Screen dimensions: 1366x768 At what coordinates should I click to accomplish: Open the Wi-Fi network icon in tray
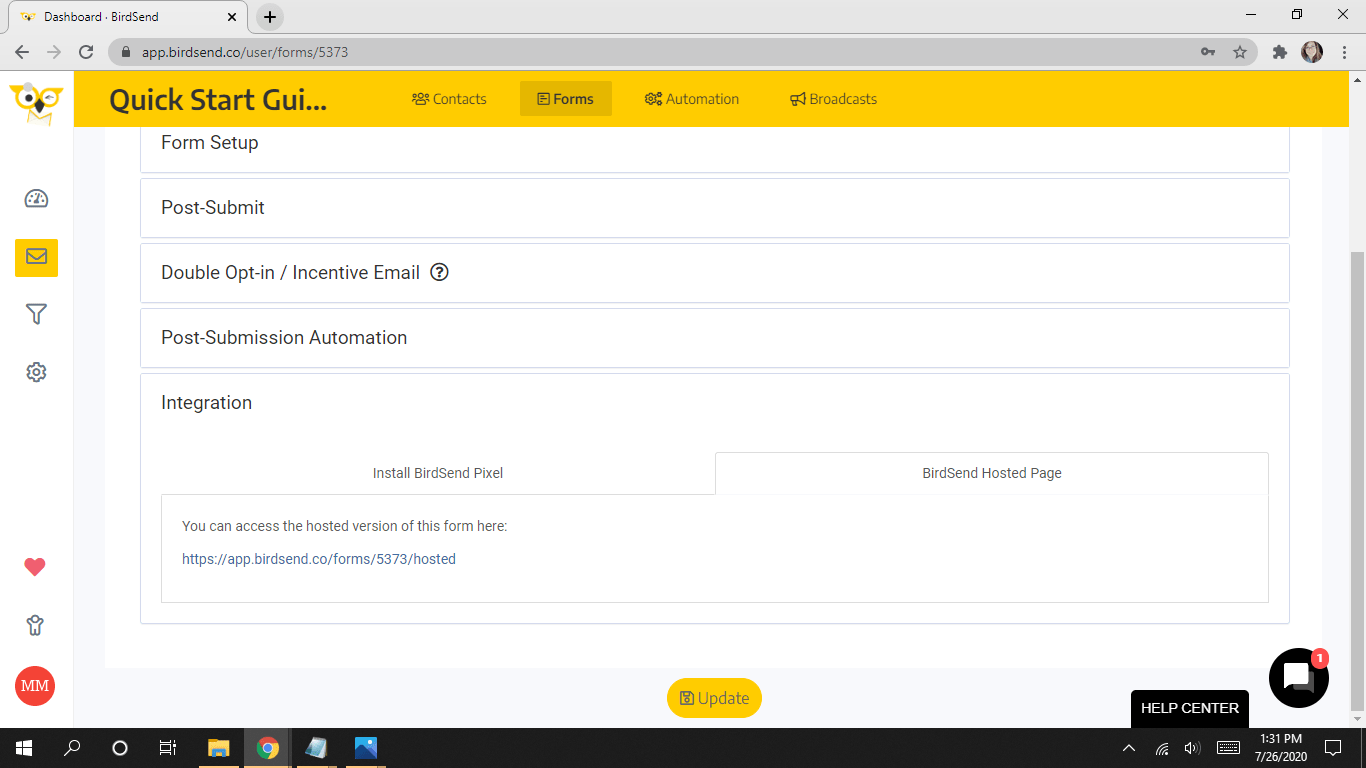[x=1162, y=748]
